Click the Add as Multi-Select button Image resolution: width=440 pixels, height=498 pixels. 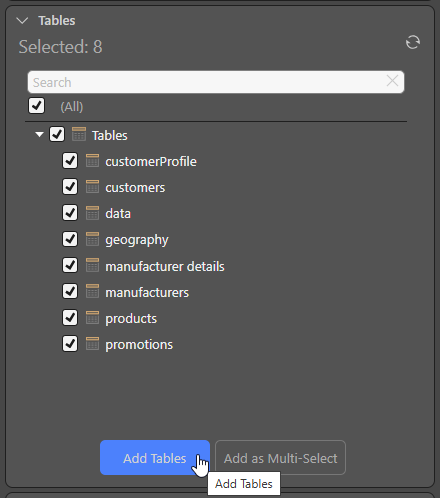click(280, 458)
